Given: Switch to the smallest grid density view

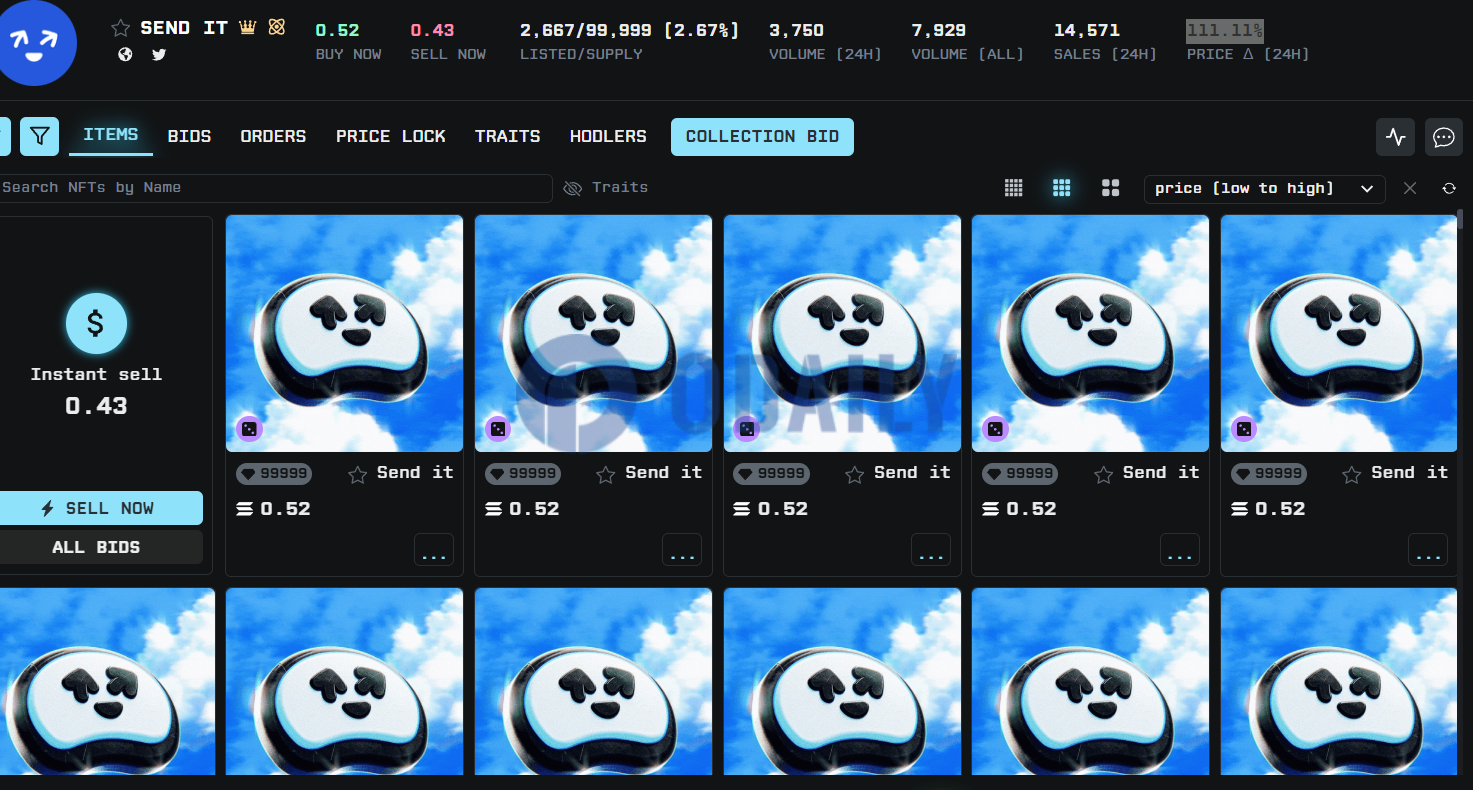Looking at the screenshot, I should (x=1013, y=188).
